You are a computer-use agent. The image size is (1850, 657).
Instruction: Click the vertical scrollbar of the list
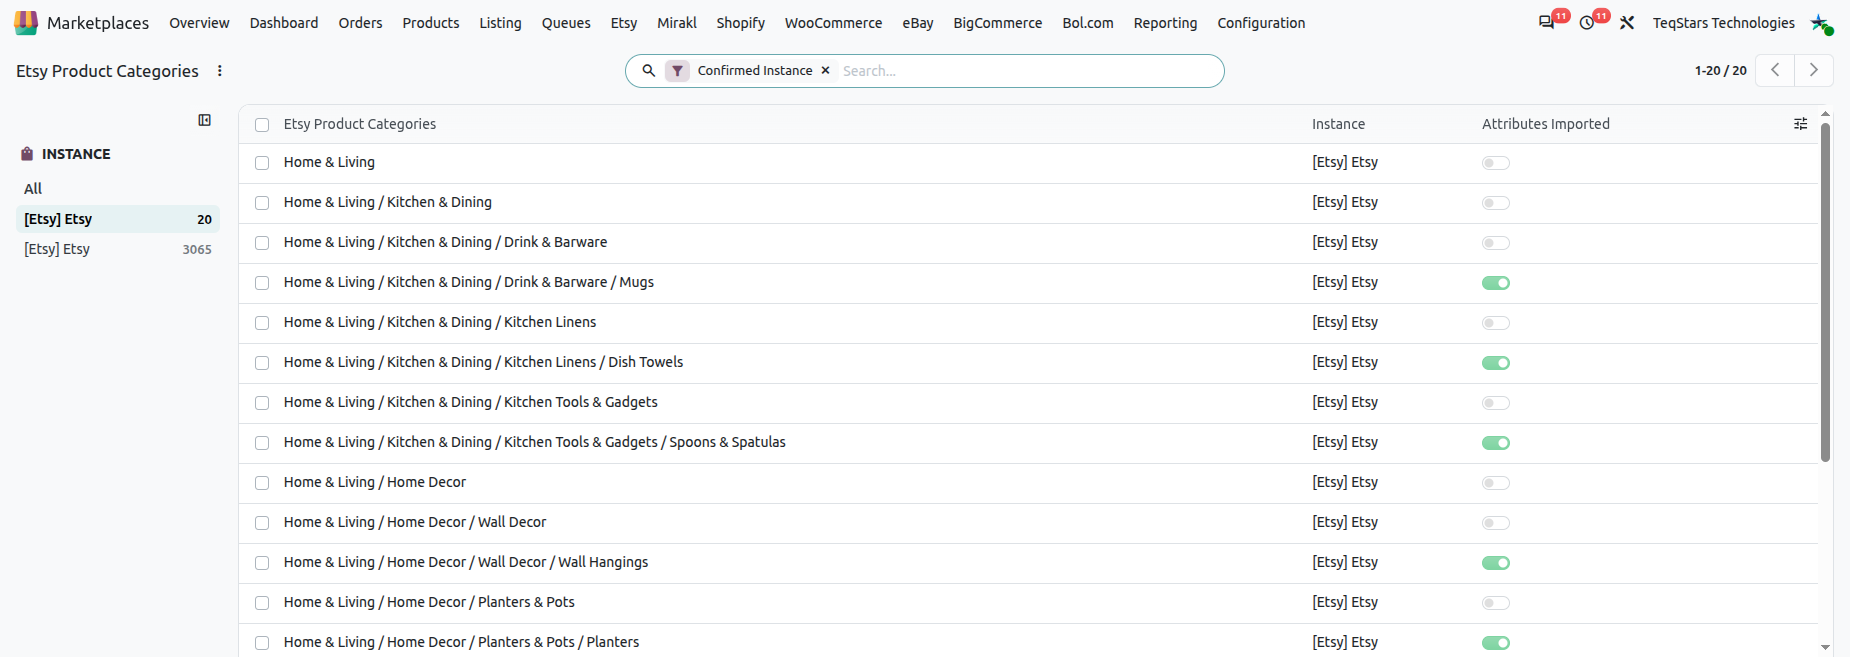tap(1825, 291)
